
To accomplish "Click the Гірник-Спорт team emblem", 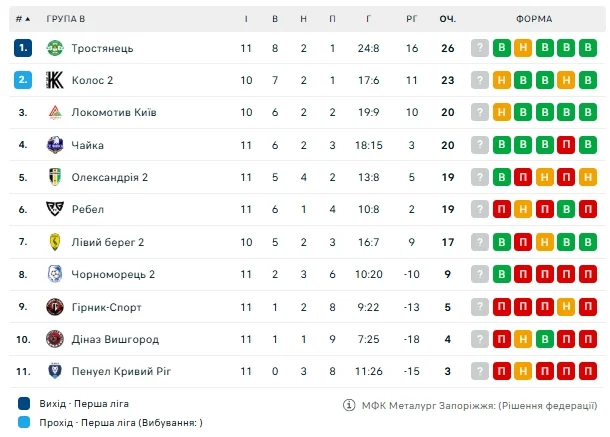I will click(55, 307).
